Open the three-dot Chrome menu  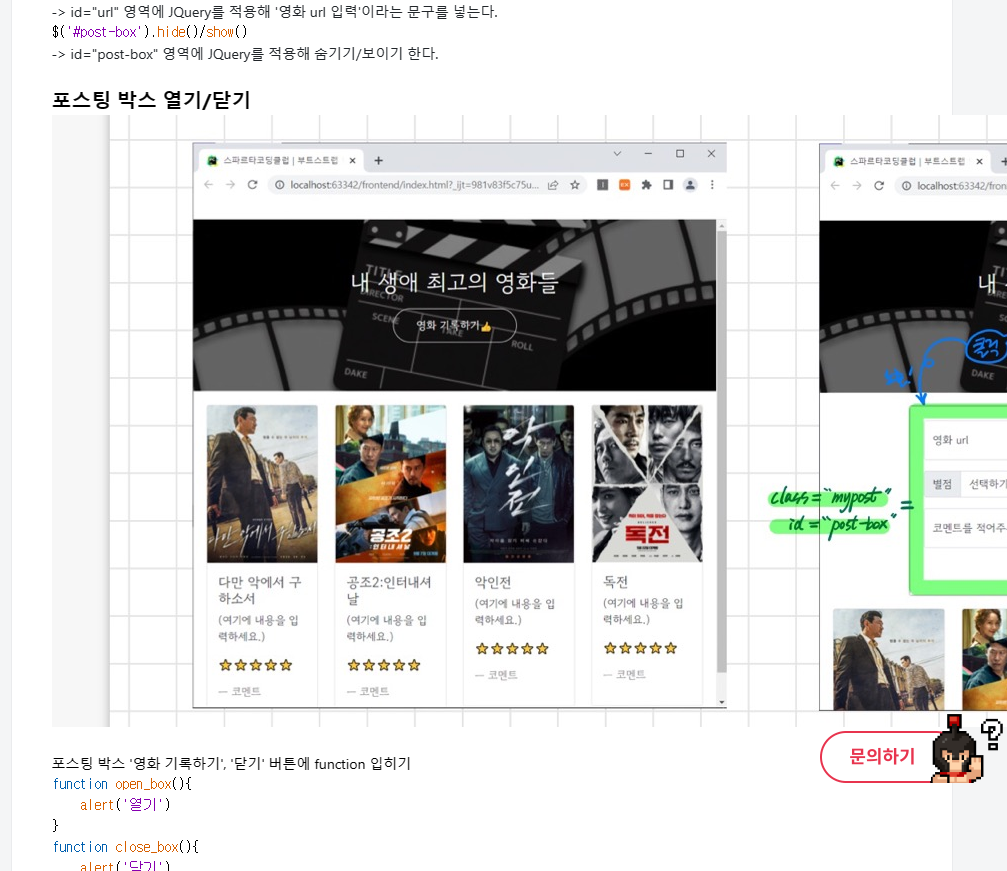pos(712,185)
